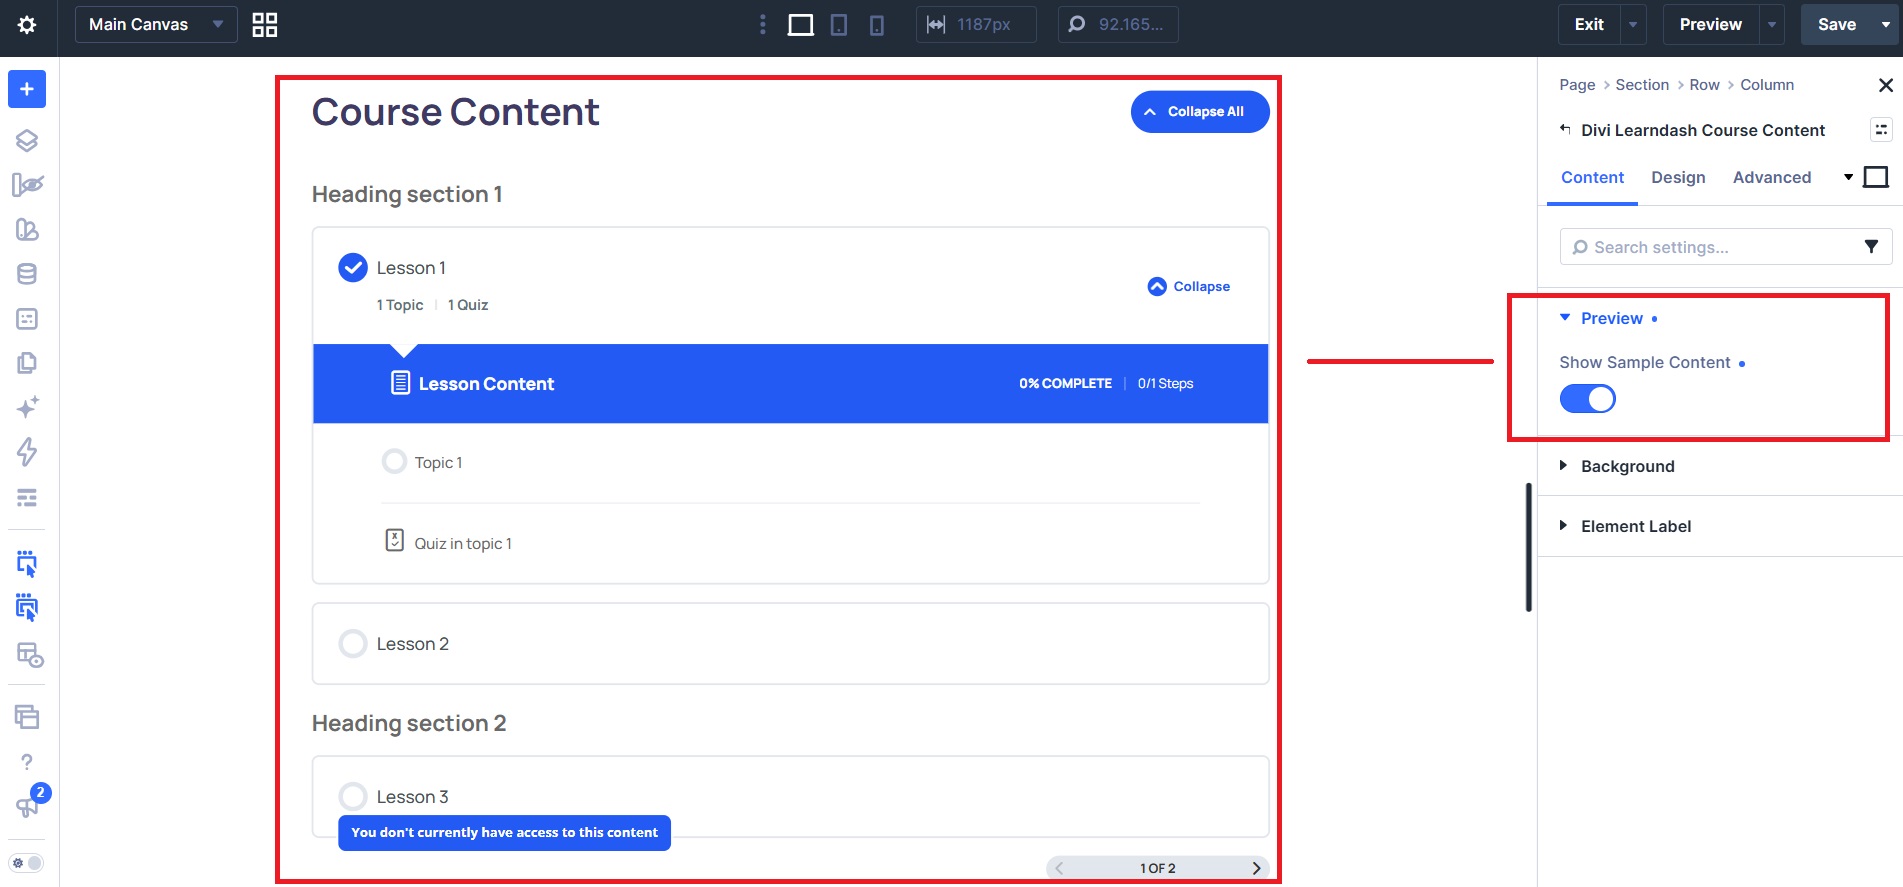Click Collapse link for Lesson 1

[1189, 286]
